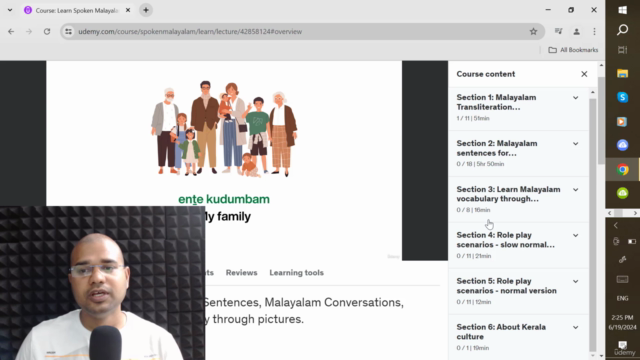Open the media player taskbar icon
The width and height of the screenshot is (640, 360).
tap(622, 121)
